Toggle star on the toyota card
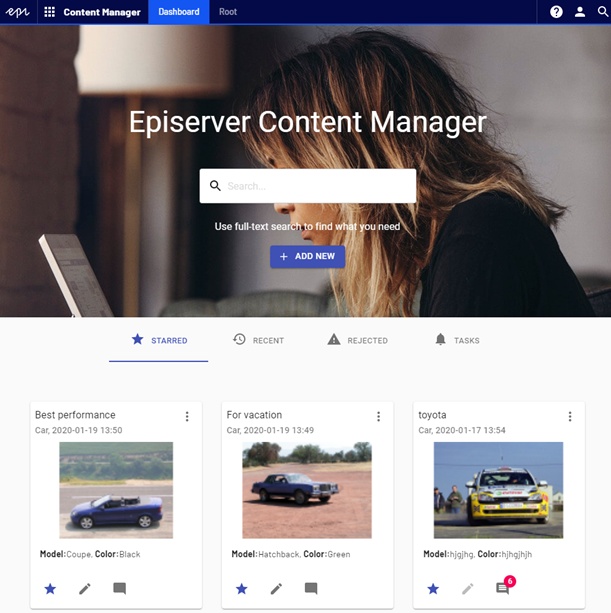The height and width of the screenshot is (613, 611). 433,589
